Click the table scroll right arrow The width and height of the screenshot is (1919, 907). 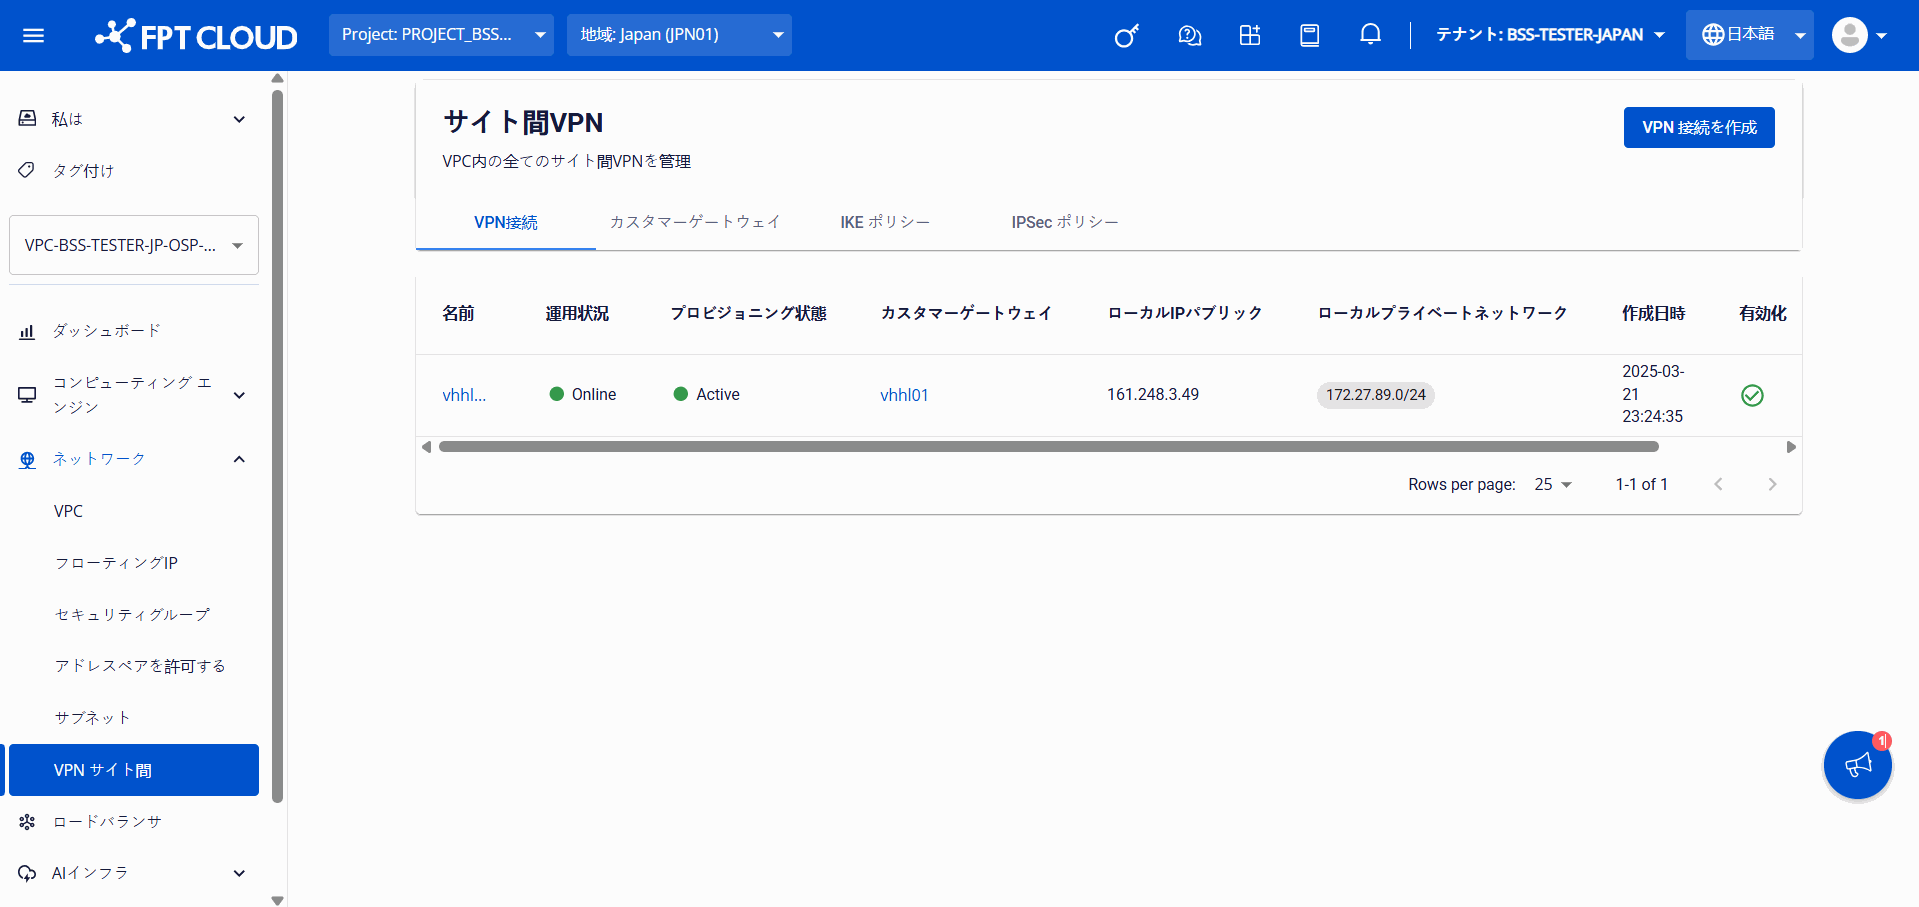pyautogui.click(x=1791, y=447)
